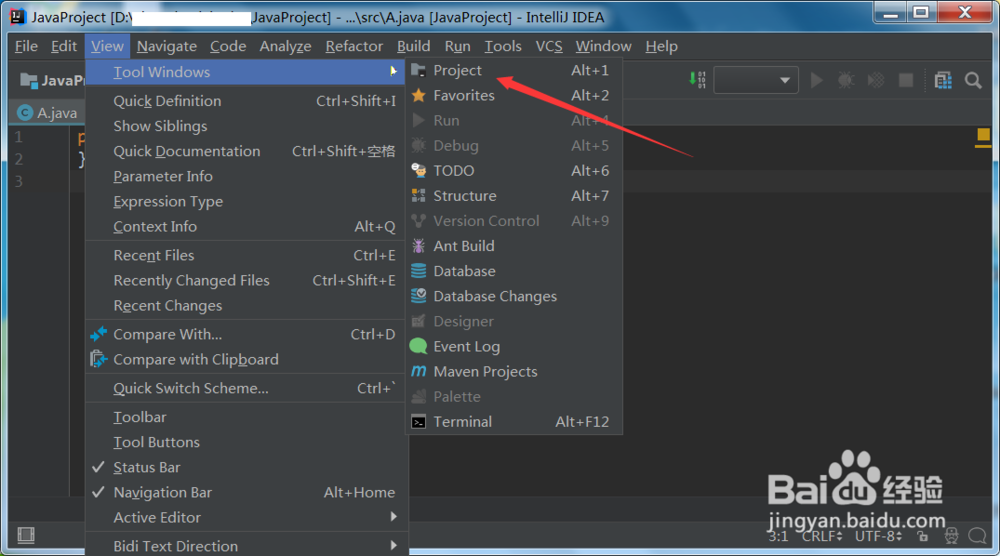Open the CRLF line separator selector
The image size is (1000, 556).
(823, 536)
